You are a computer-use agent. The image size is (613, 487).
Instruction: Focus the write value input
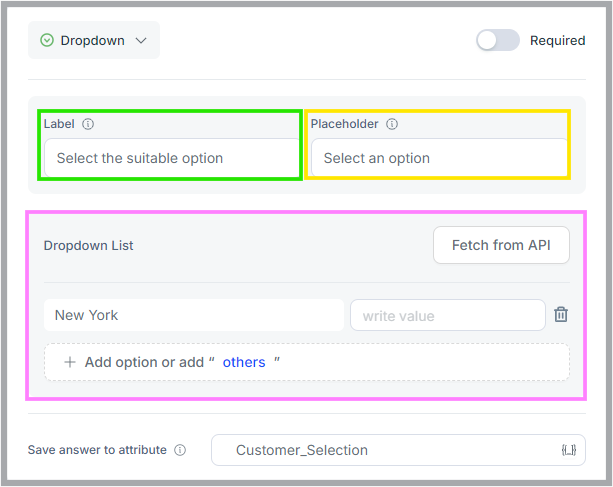[x=448, y=315]
